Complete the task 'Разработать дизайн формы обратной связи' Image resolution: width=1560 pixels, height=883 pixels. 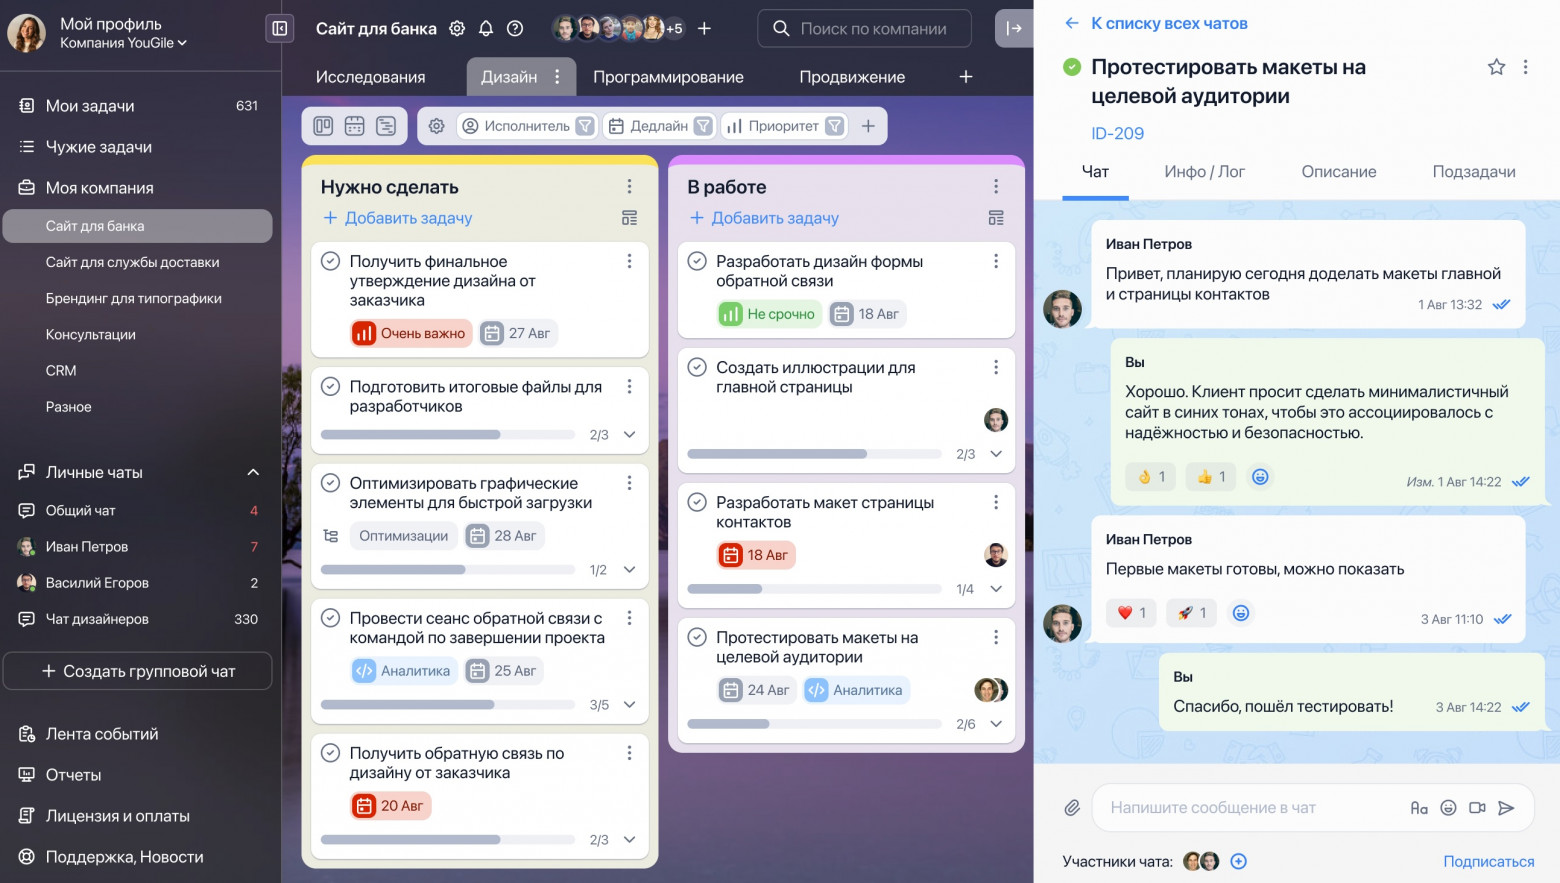(x=697, y=260)
